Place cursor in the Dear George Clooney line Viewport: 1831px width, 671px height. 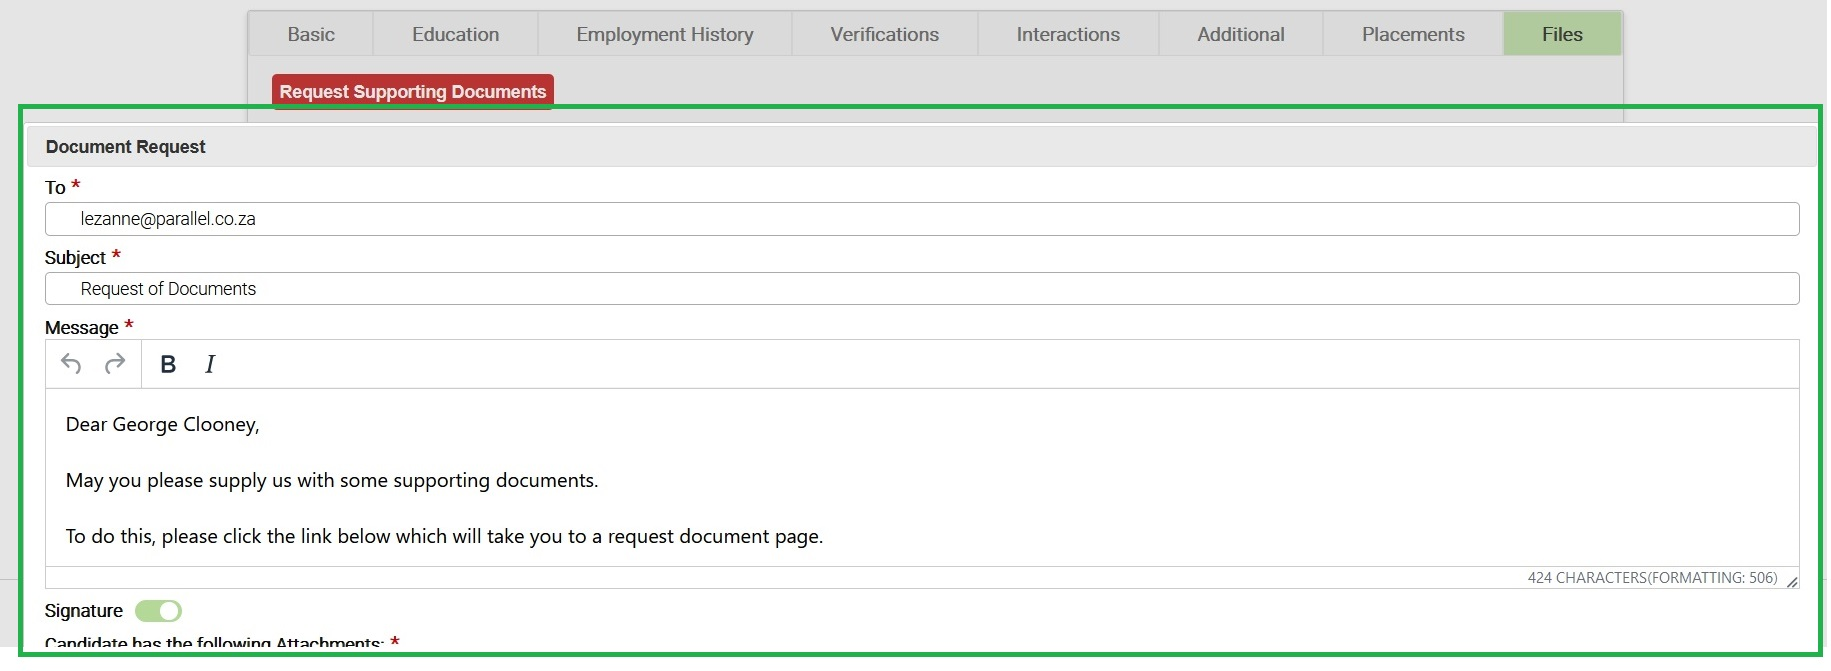coord(163,425)
